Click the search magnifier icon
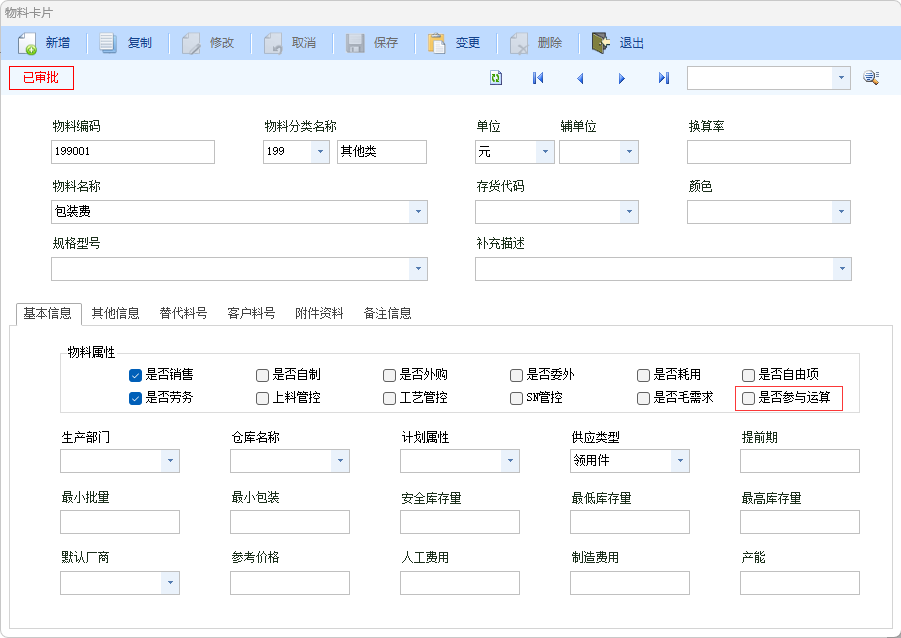 tap(871, 78)
